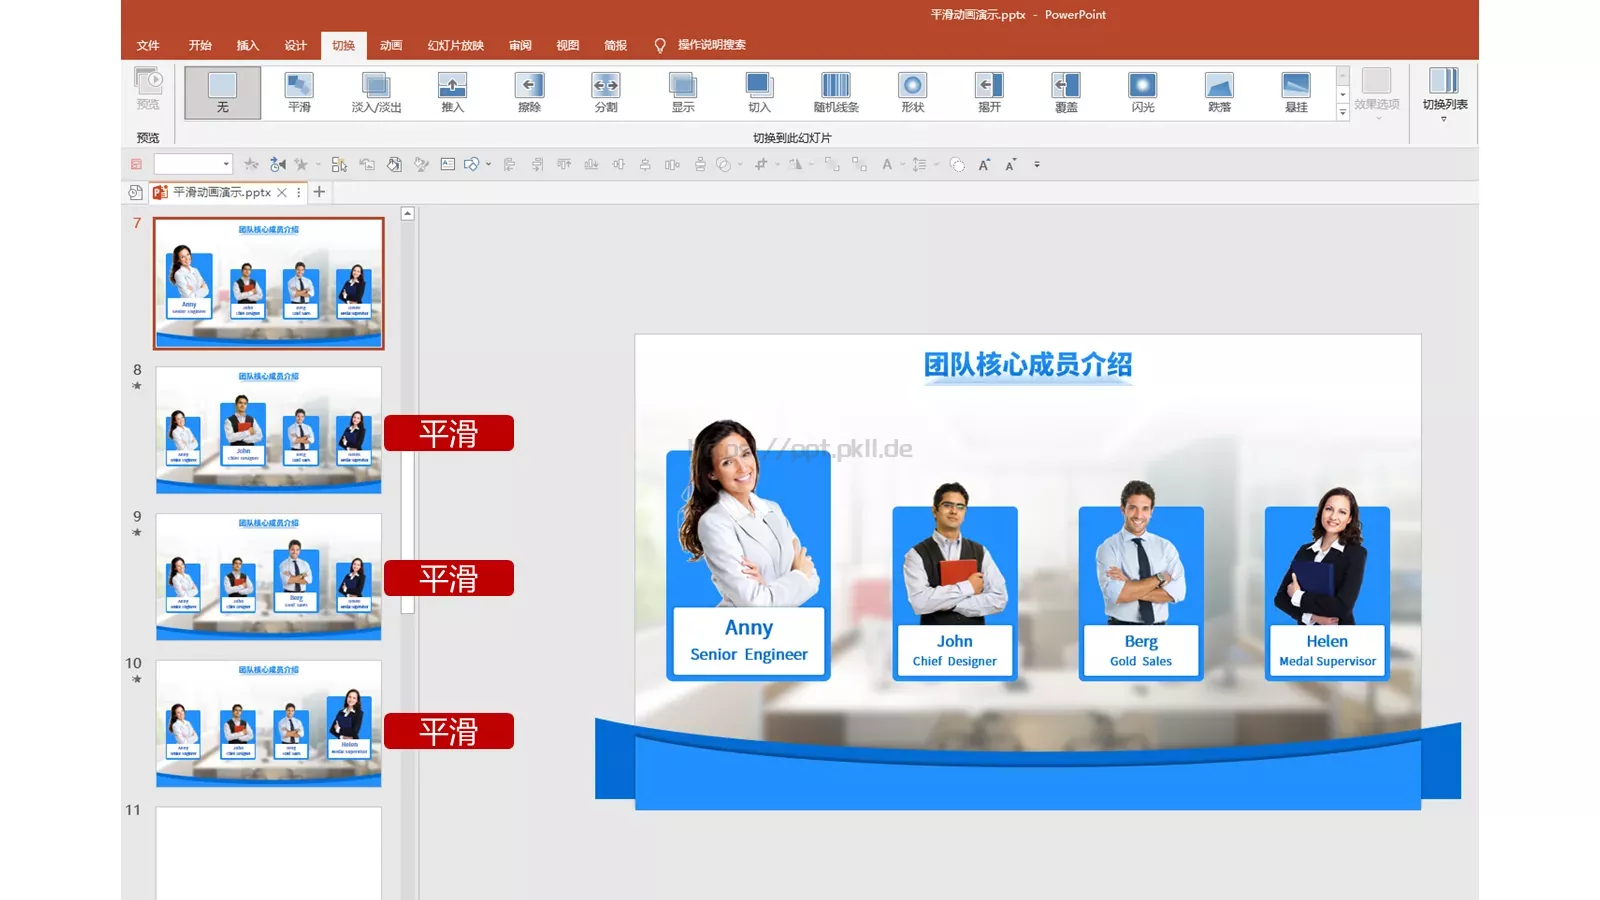Open the 文件 file menu
The height and width of the screenshot is (900, 1600).
(148, 45)
